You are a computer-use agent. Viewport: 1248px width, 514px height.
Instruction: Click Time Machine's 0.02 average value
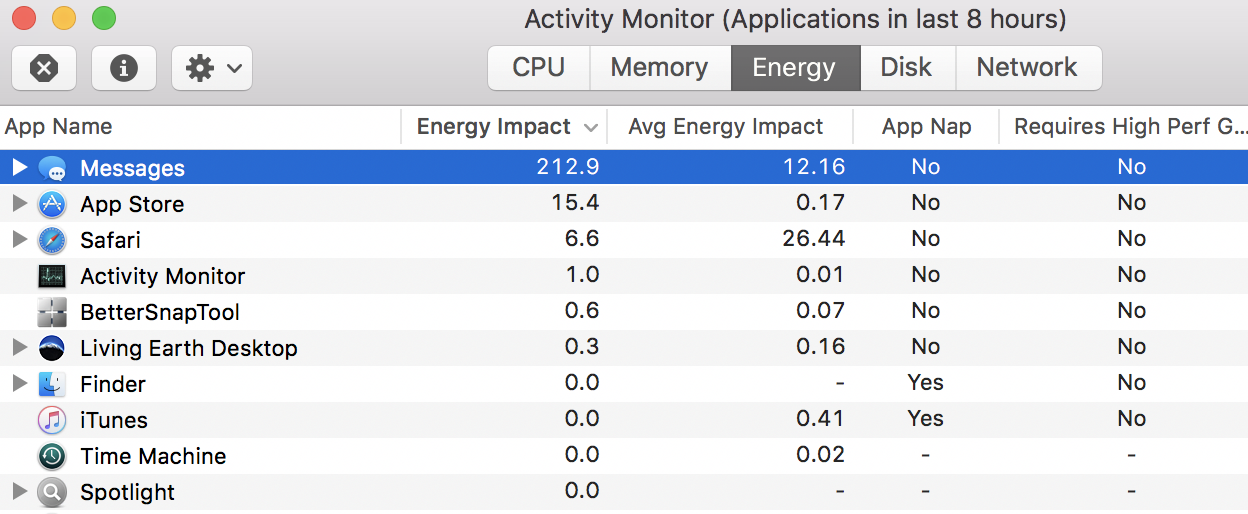819,455
